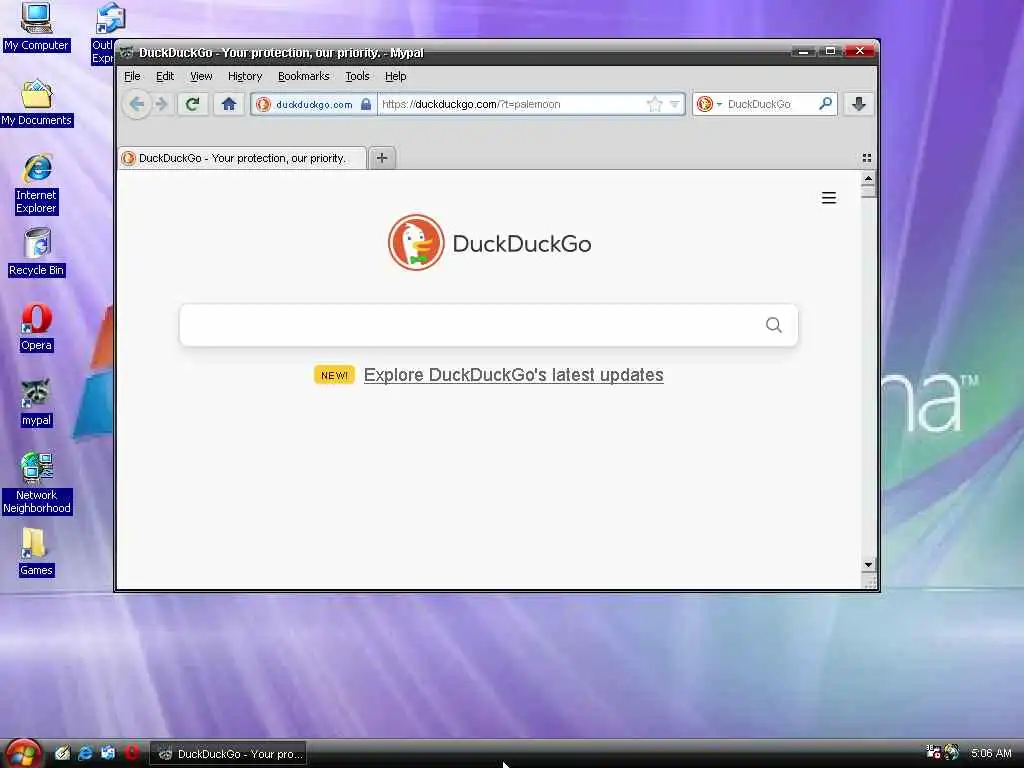This screenshot has height=768, width=1024.
Task: Click the NEW! badge
Action: [334, 375]
